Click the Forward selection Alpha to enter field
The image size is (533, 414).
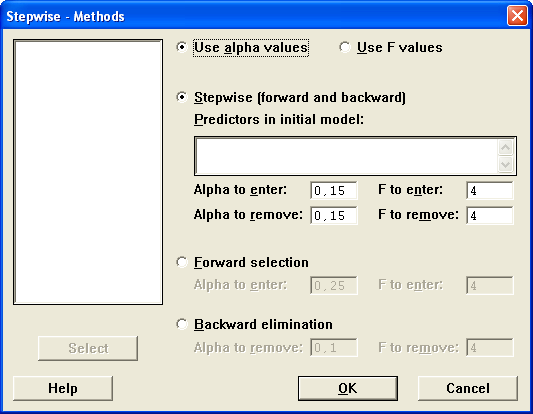click(334, 285)
